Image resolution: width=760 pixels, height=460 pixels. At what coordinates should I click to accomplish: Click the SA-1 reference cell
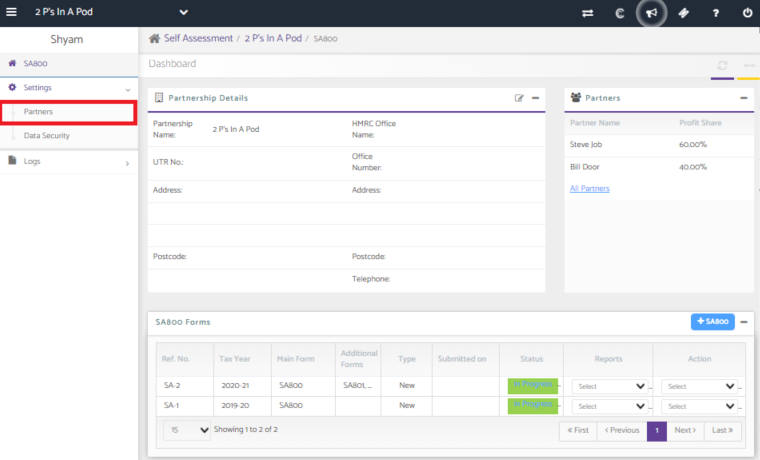(185, 406)
